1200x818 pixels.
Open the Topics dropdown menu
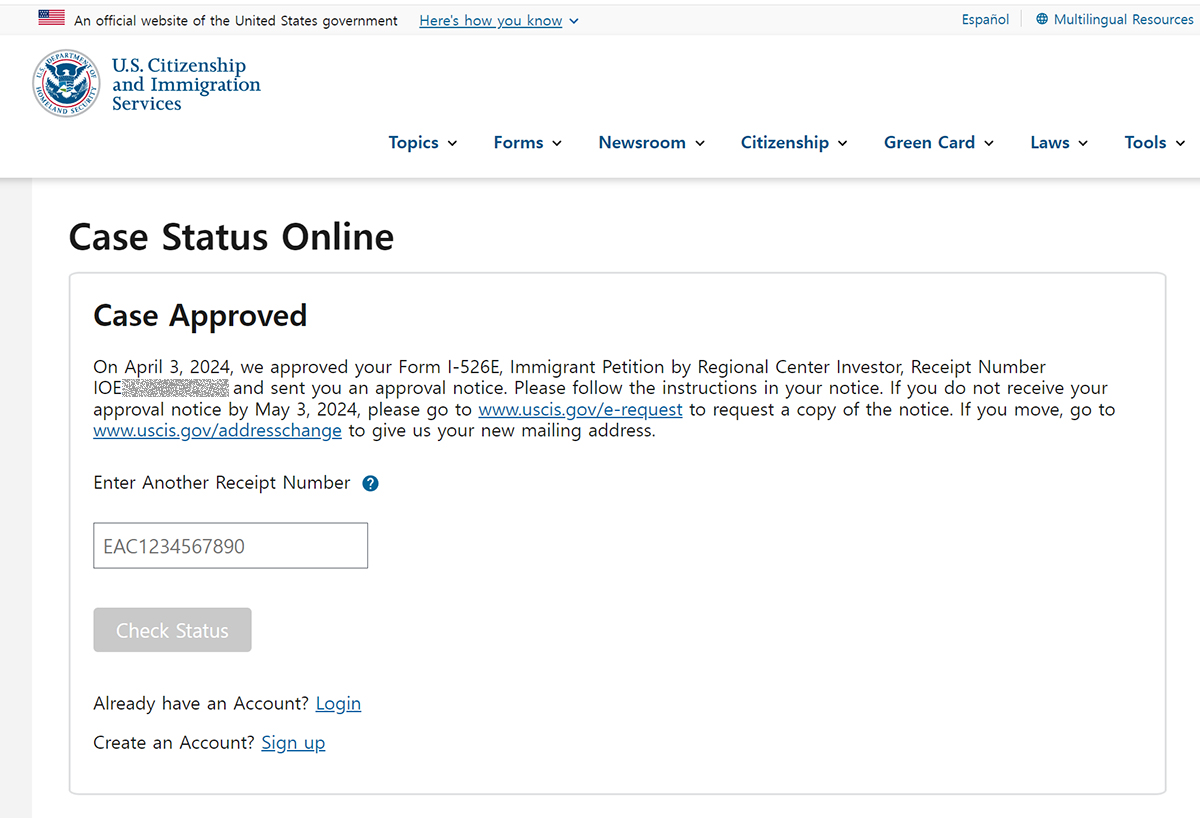tap(423, 142)
